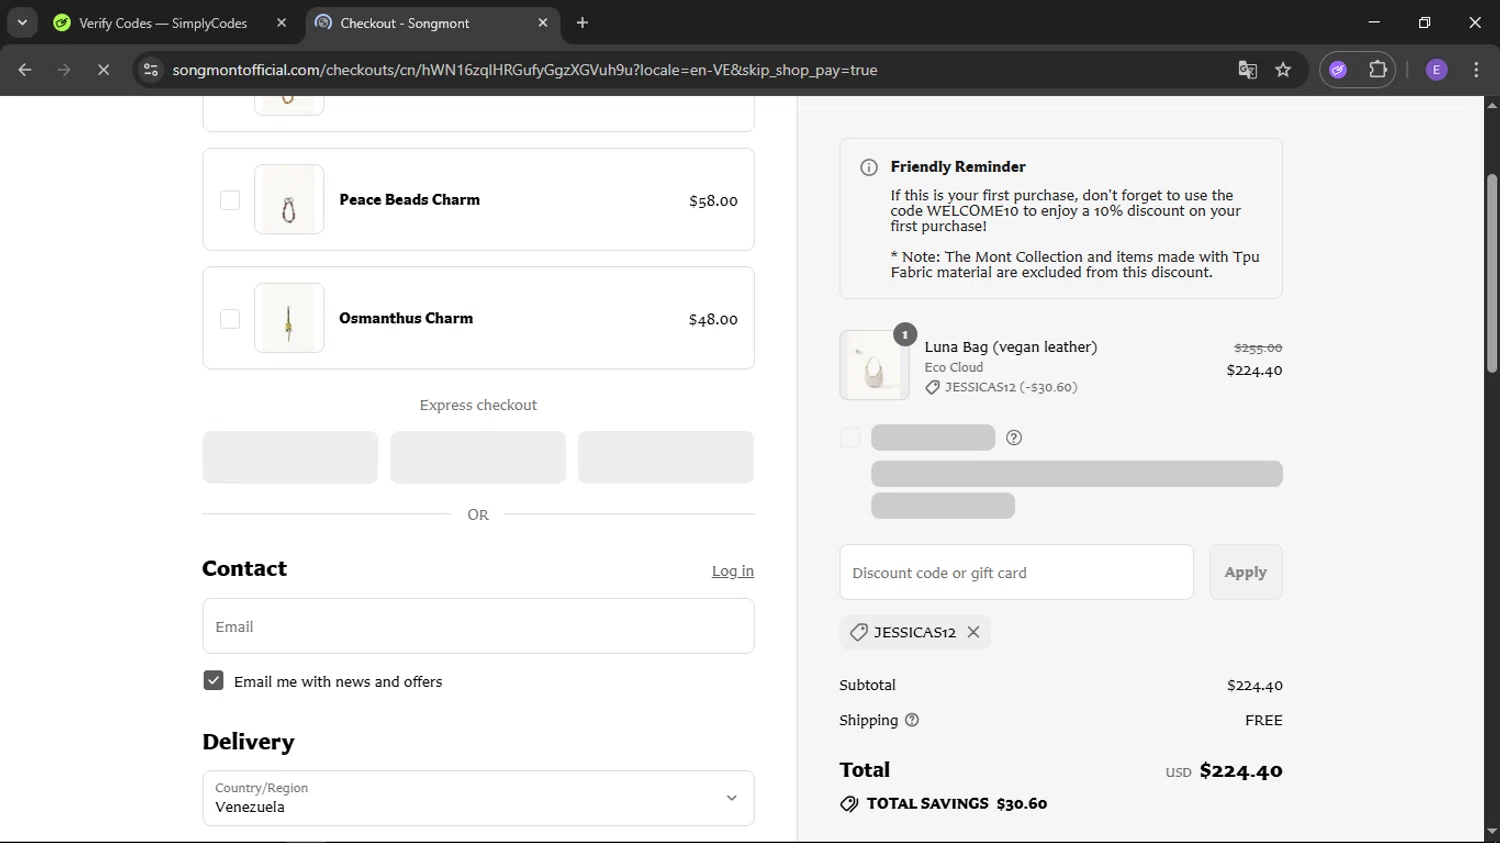Click the scrollbar down arrow
Image resolution: width=1500 pixels, height=843 pixels.
pyautogui.click(x=1492, y=832)
